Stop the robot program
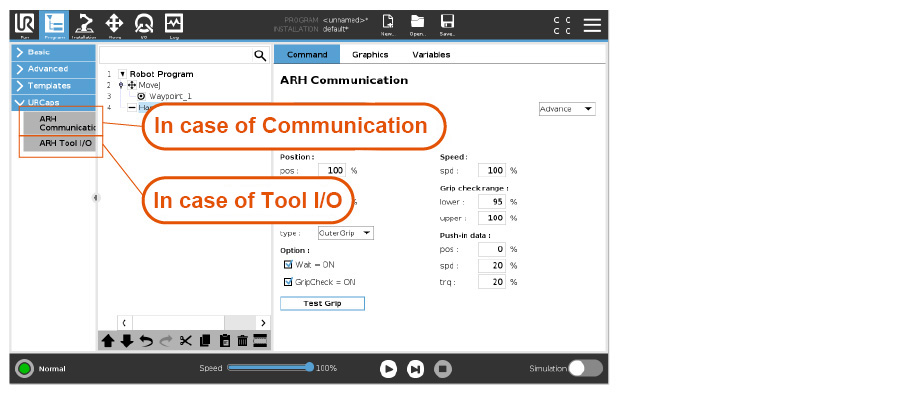This screenshot has height=395, width=900. click(443, 369)
